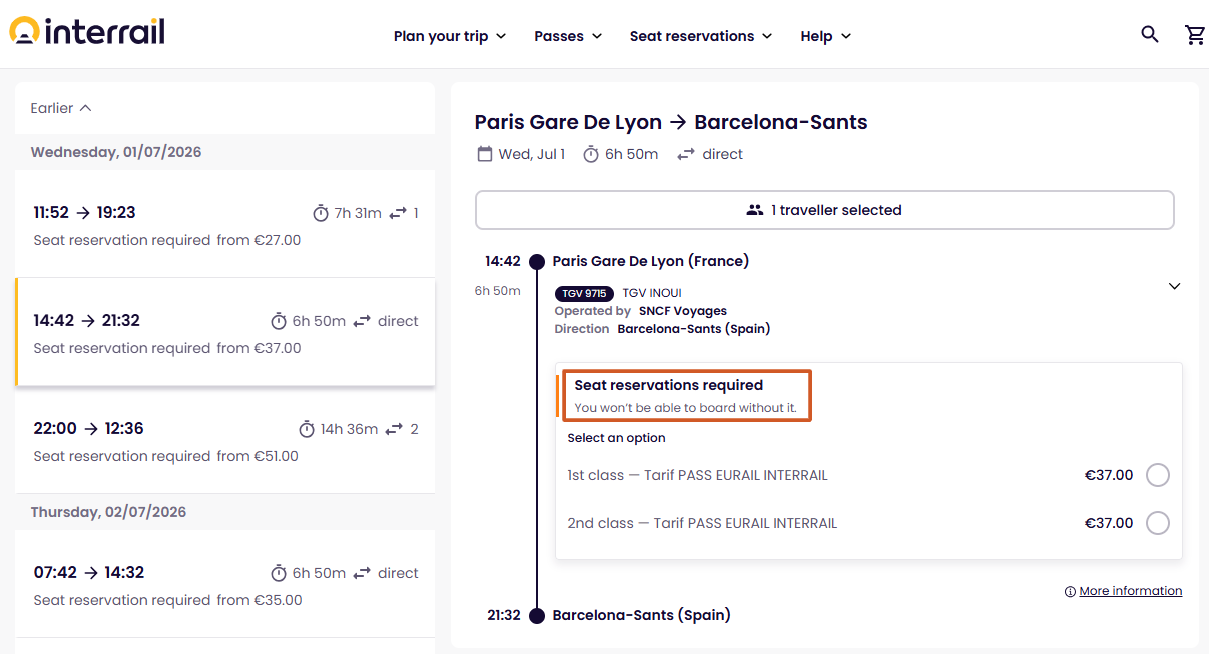Open the Help menu
The image size is (1209, 654).
[826, 36]
